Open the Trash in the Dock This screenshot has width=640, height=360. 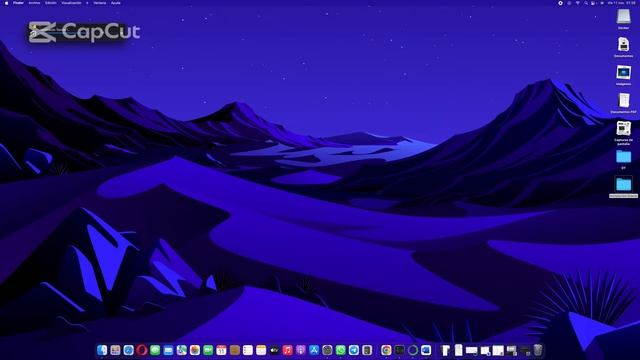click(x=538, y=350)
